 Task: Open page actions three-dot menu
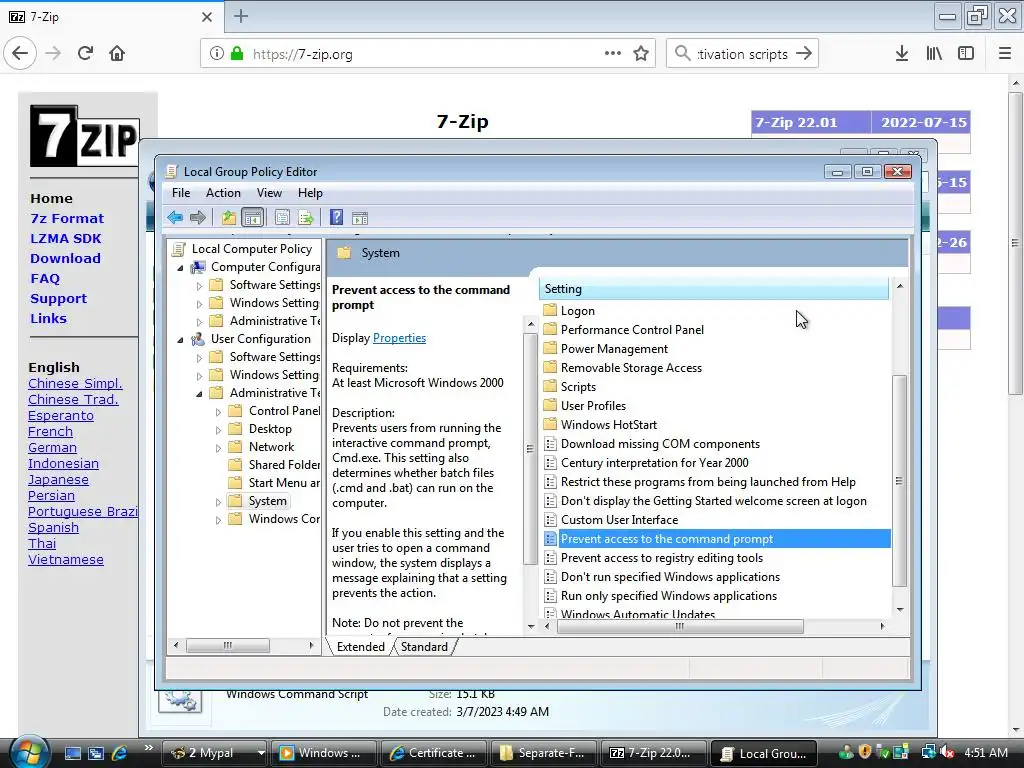point(613,54)
